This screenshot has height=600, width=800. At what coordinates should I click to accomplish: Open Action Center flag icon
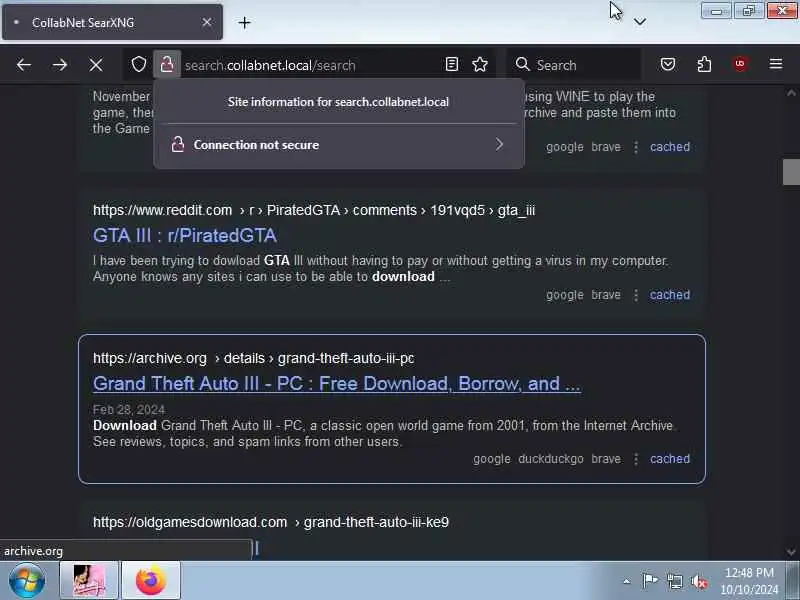tap(649, 581)
